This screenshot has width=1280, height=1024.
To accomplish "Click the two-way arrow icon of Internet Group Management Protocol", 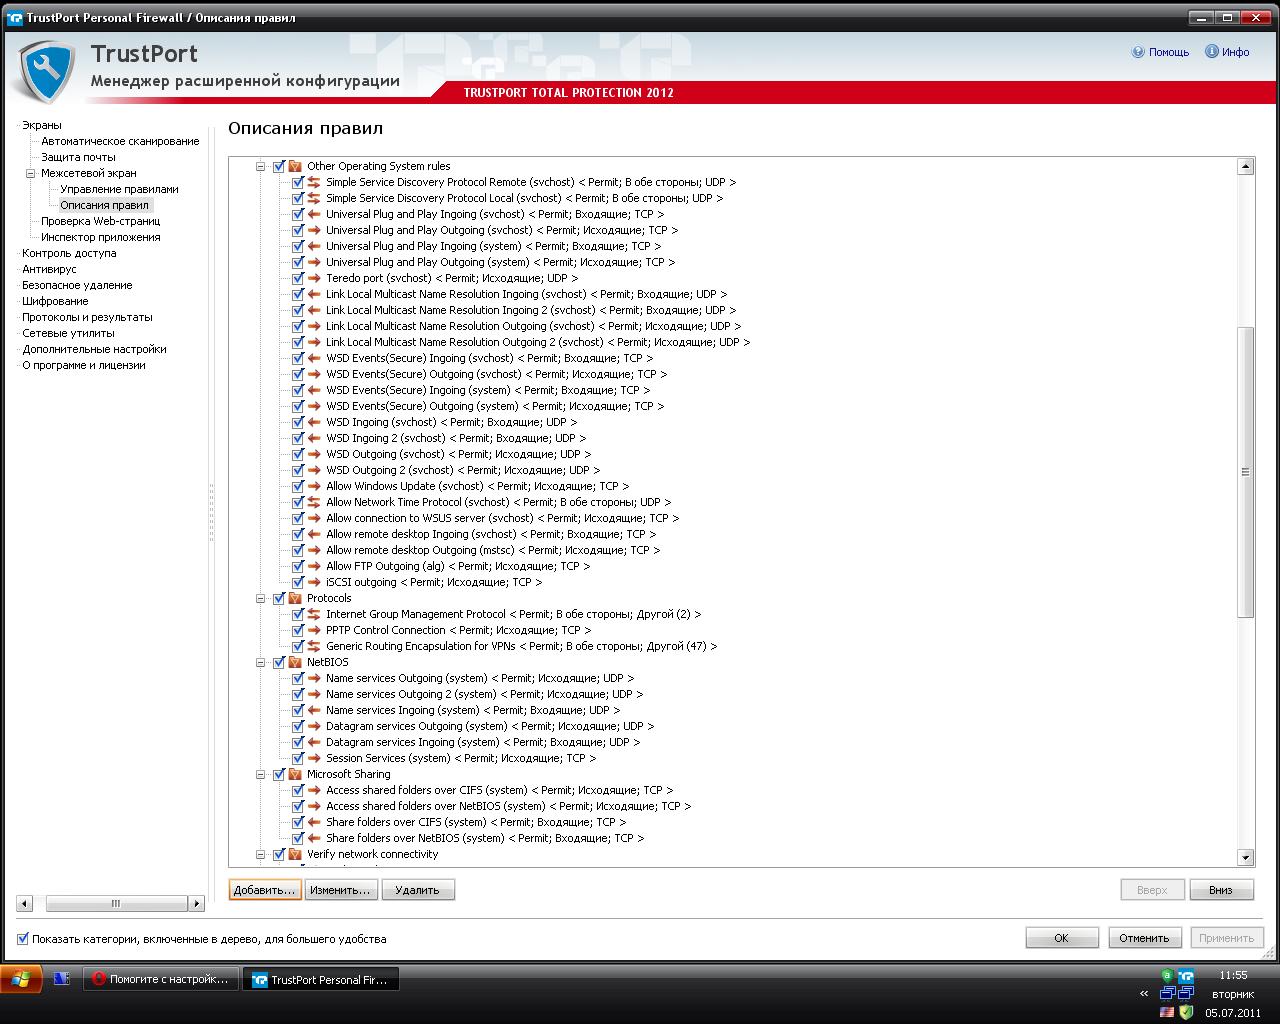I will (314, 614).
